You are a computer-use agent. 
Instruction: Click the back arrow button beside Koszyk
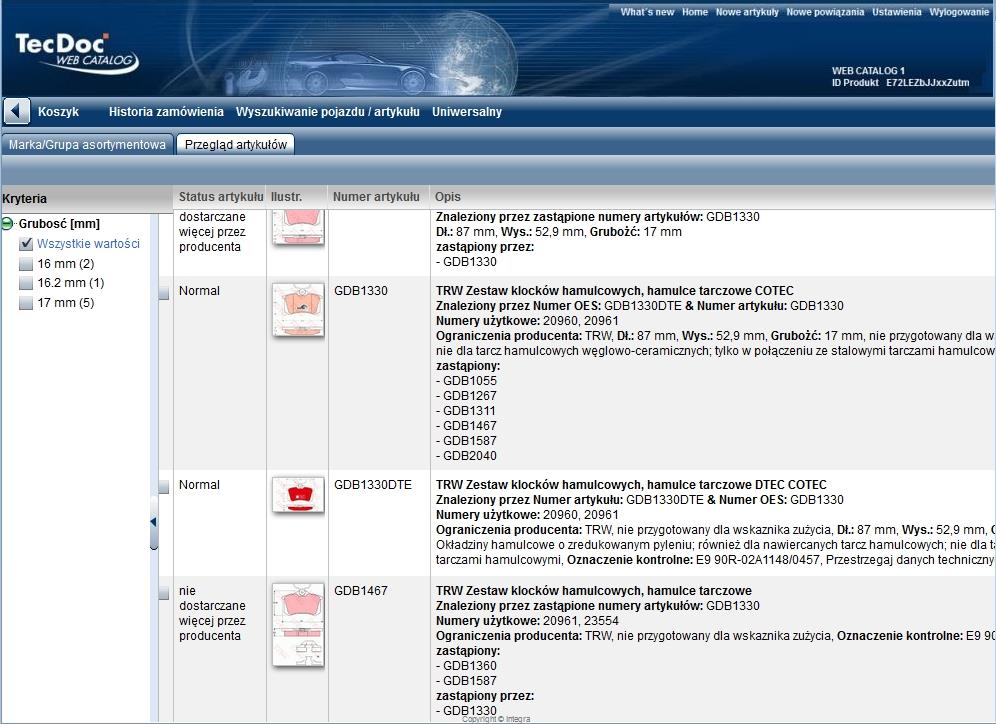pos(17,112)
